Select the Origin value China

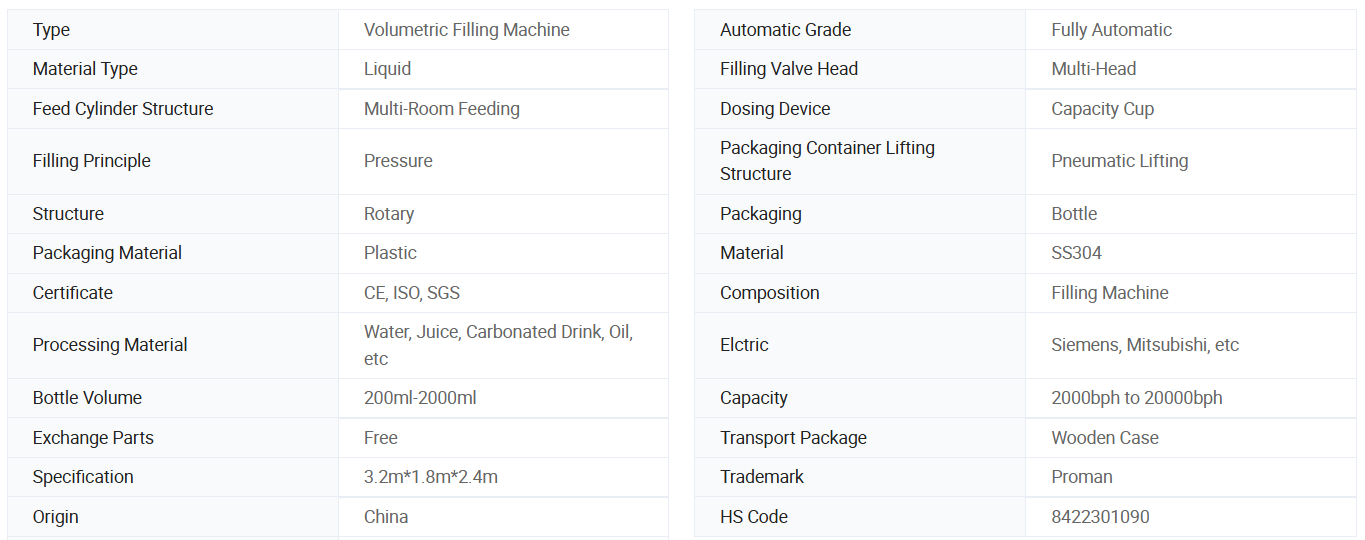pos(385,517)
